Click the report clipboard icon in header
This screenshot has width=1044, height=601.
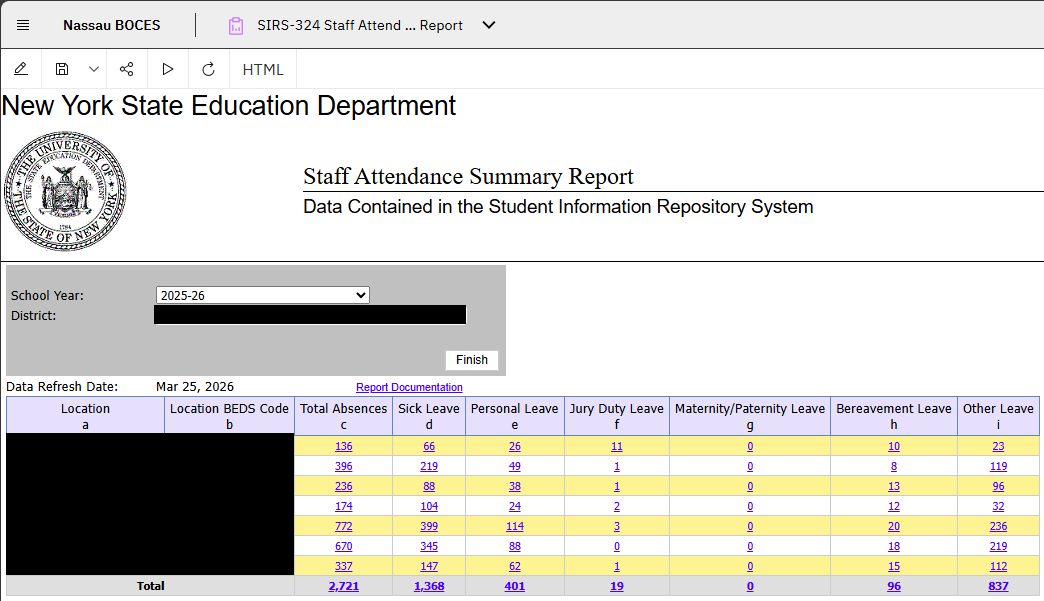236,26
